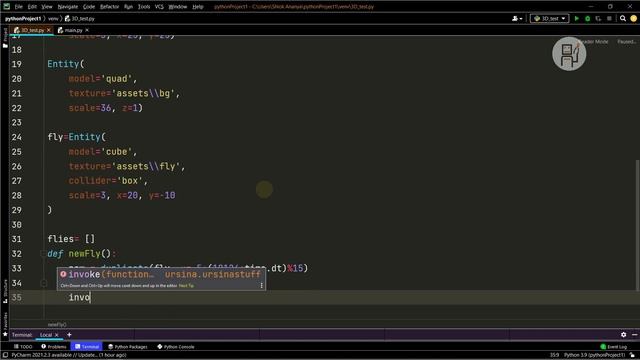The width and height of the screenshot is (640, 360).
Task: Open the Help menu
Action: point(198,7)
